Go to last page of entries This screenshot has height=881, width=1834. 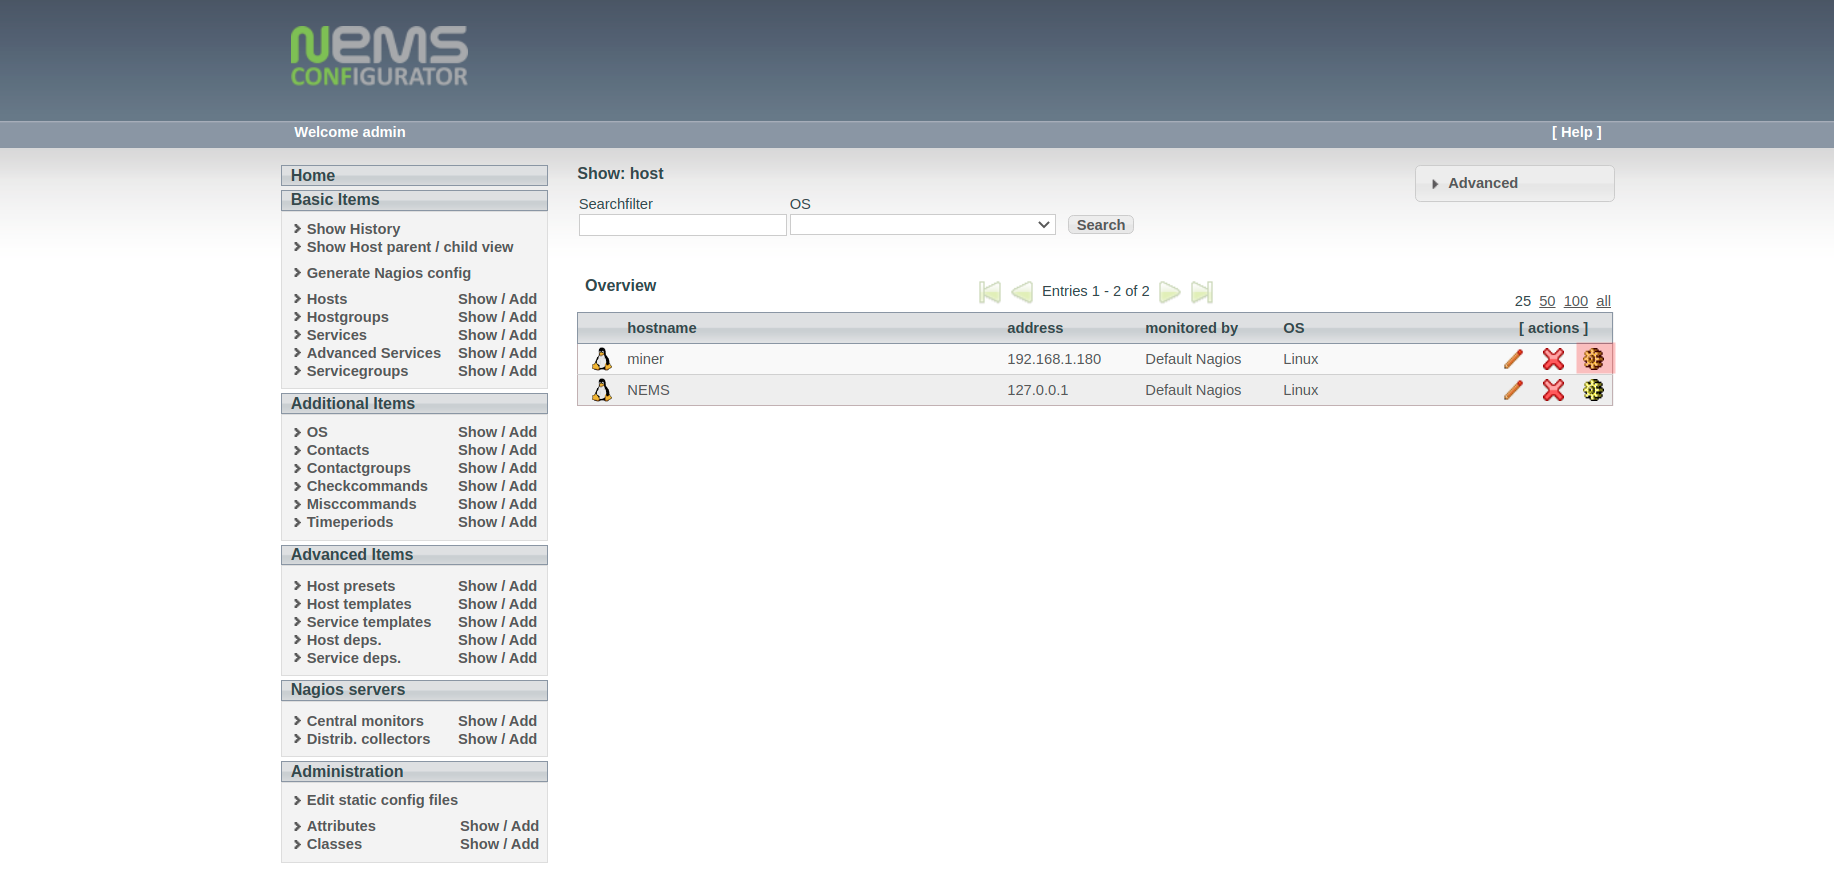pyautogui.click(x=1202, y=292)
